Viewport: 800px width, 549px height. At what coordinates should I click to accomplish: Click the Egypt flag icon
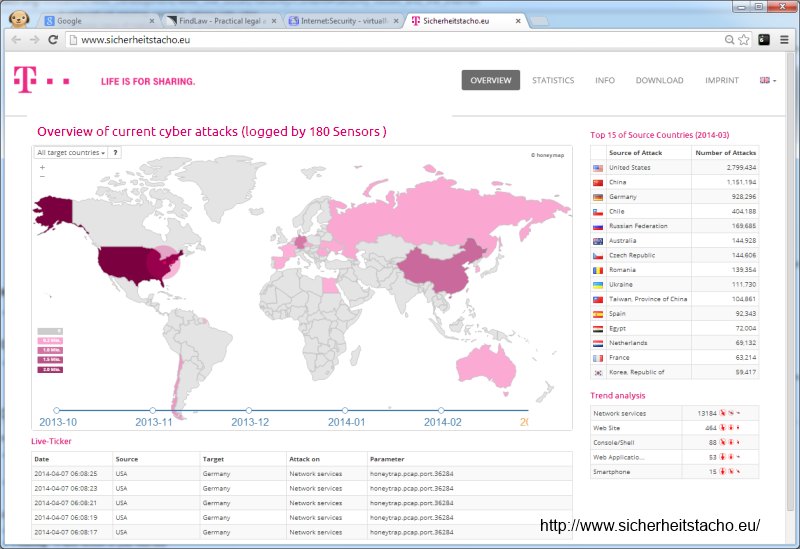598,329
